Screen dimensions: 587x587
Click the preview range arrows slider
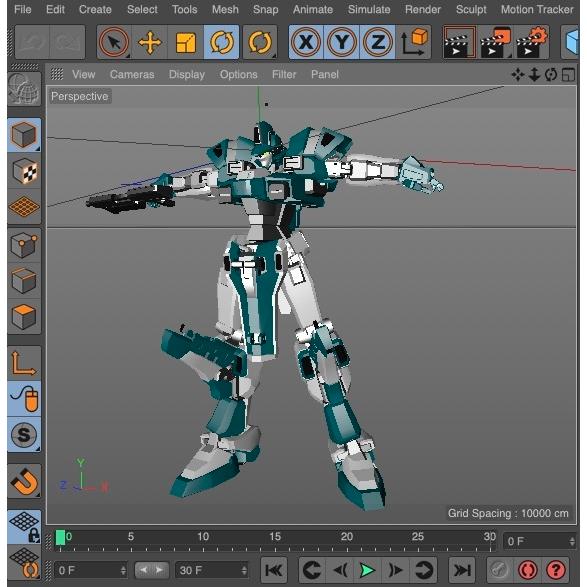point(151,570)
